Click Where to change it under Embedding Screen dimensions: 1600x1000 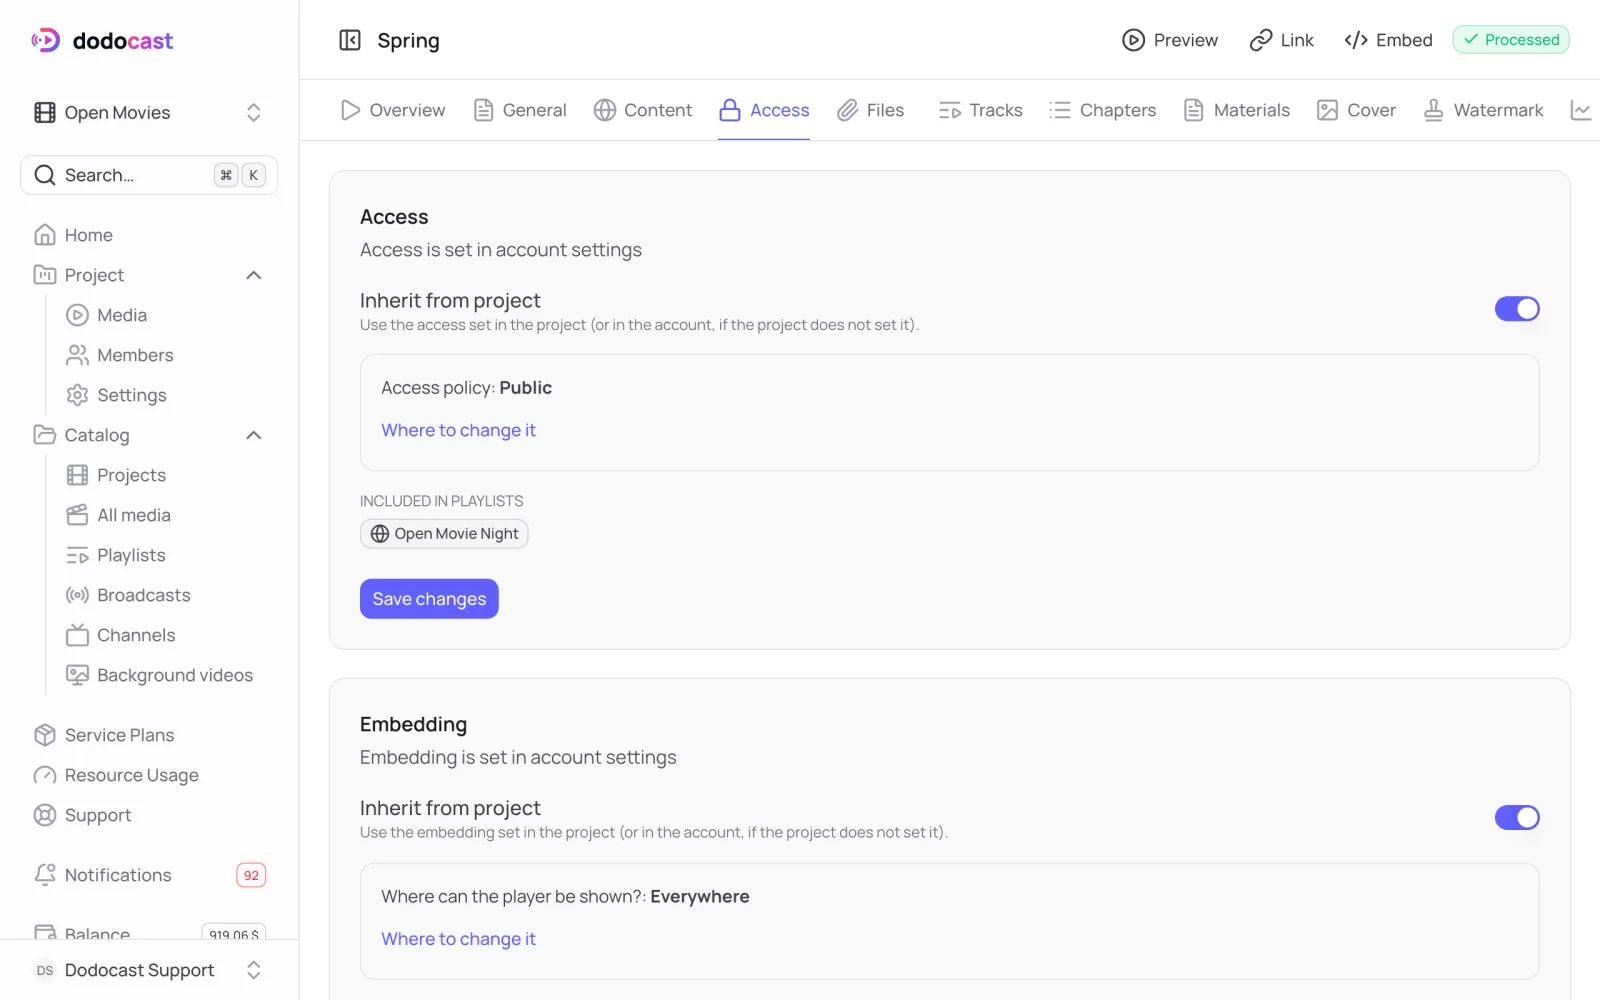[458, 939]
